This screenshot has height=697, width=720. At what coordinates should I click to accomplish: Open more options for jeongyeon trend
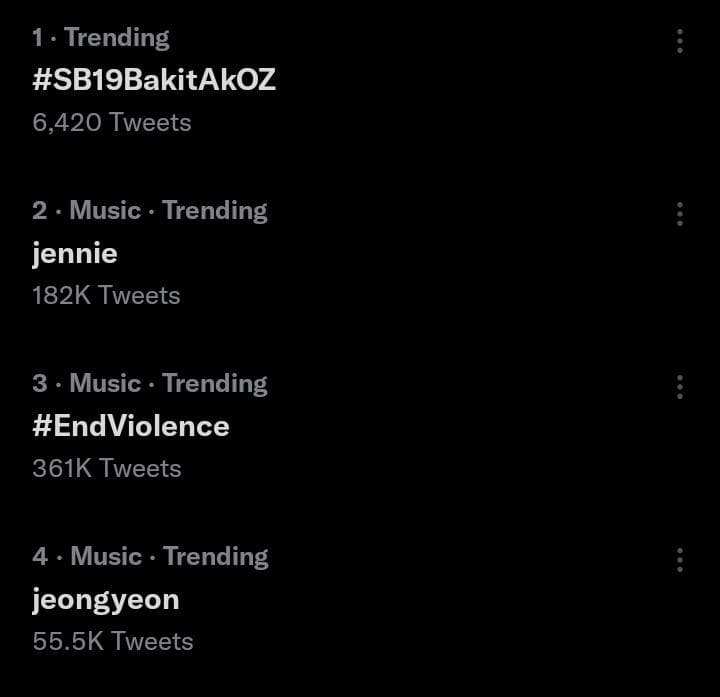pos(680,560)
